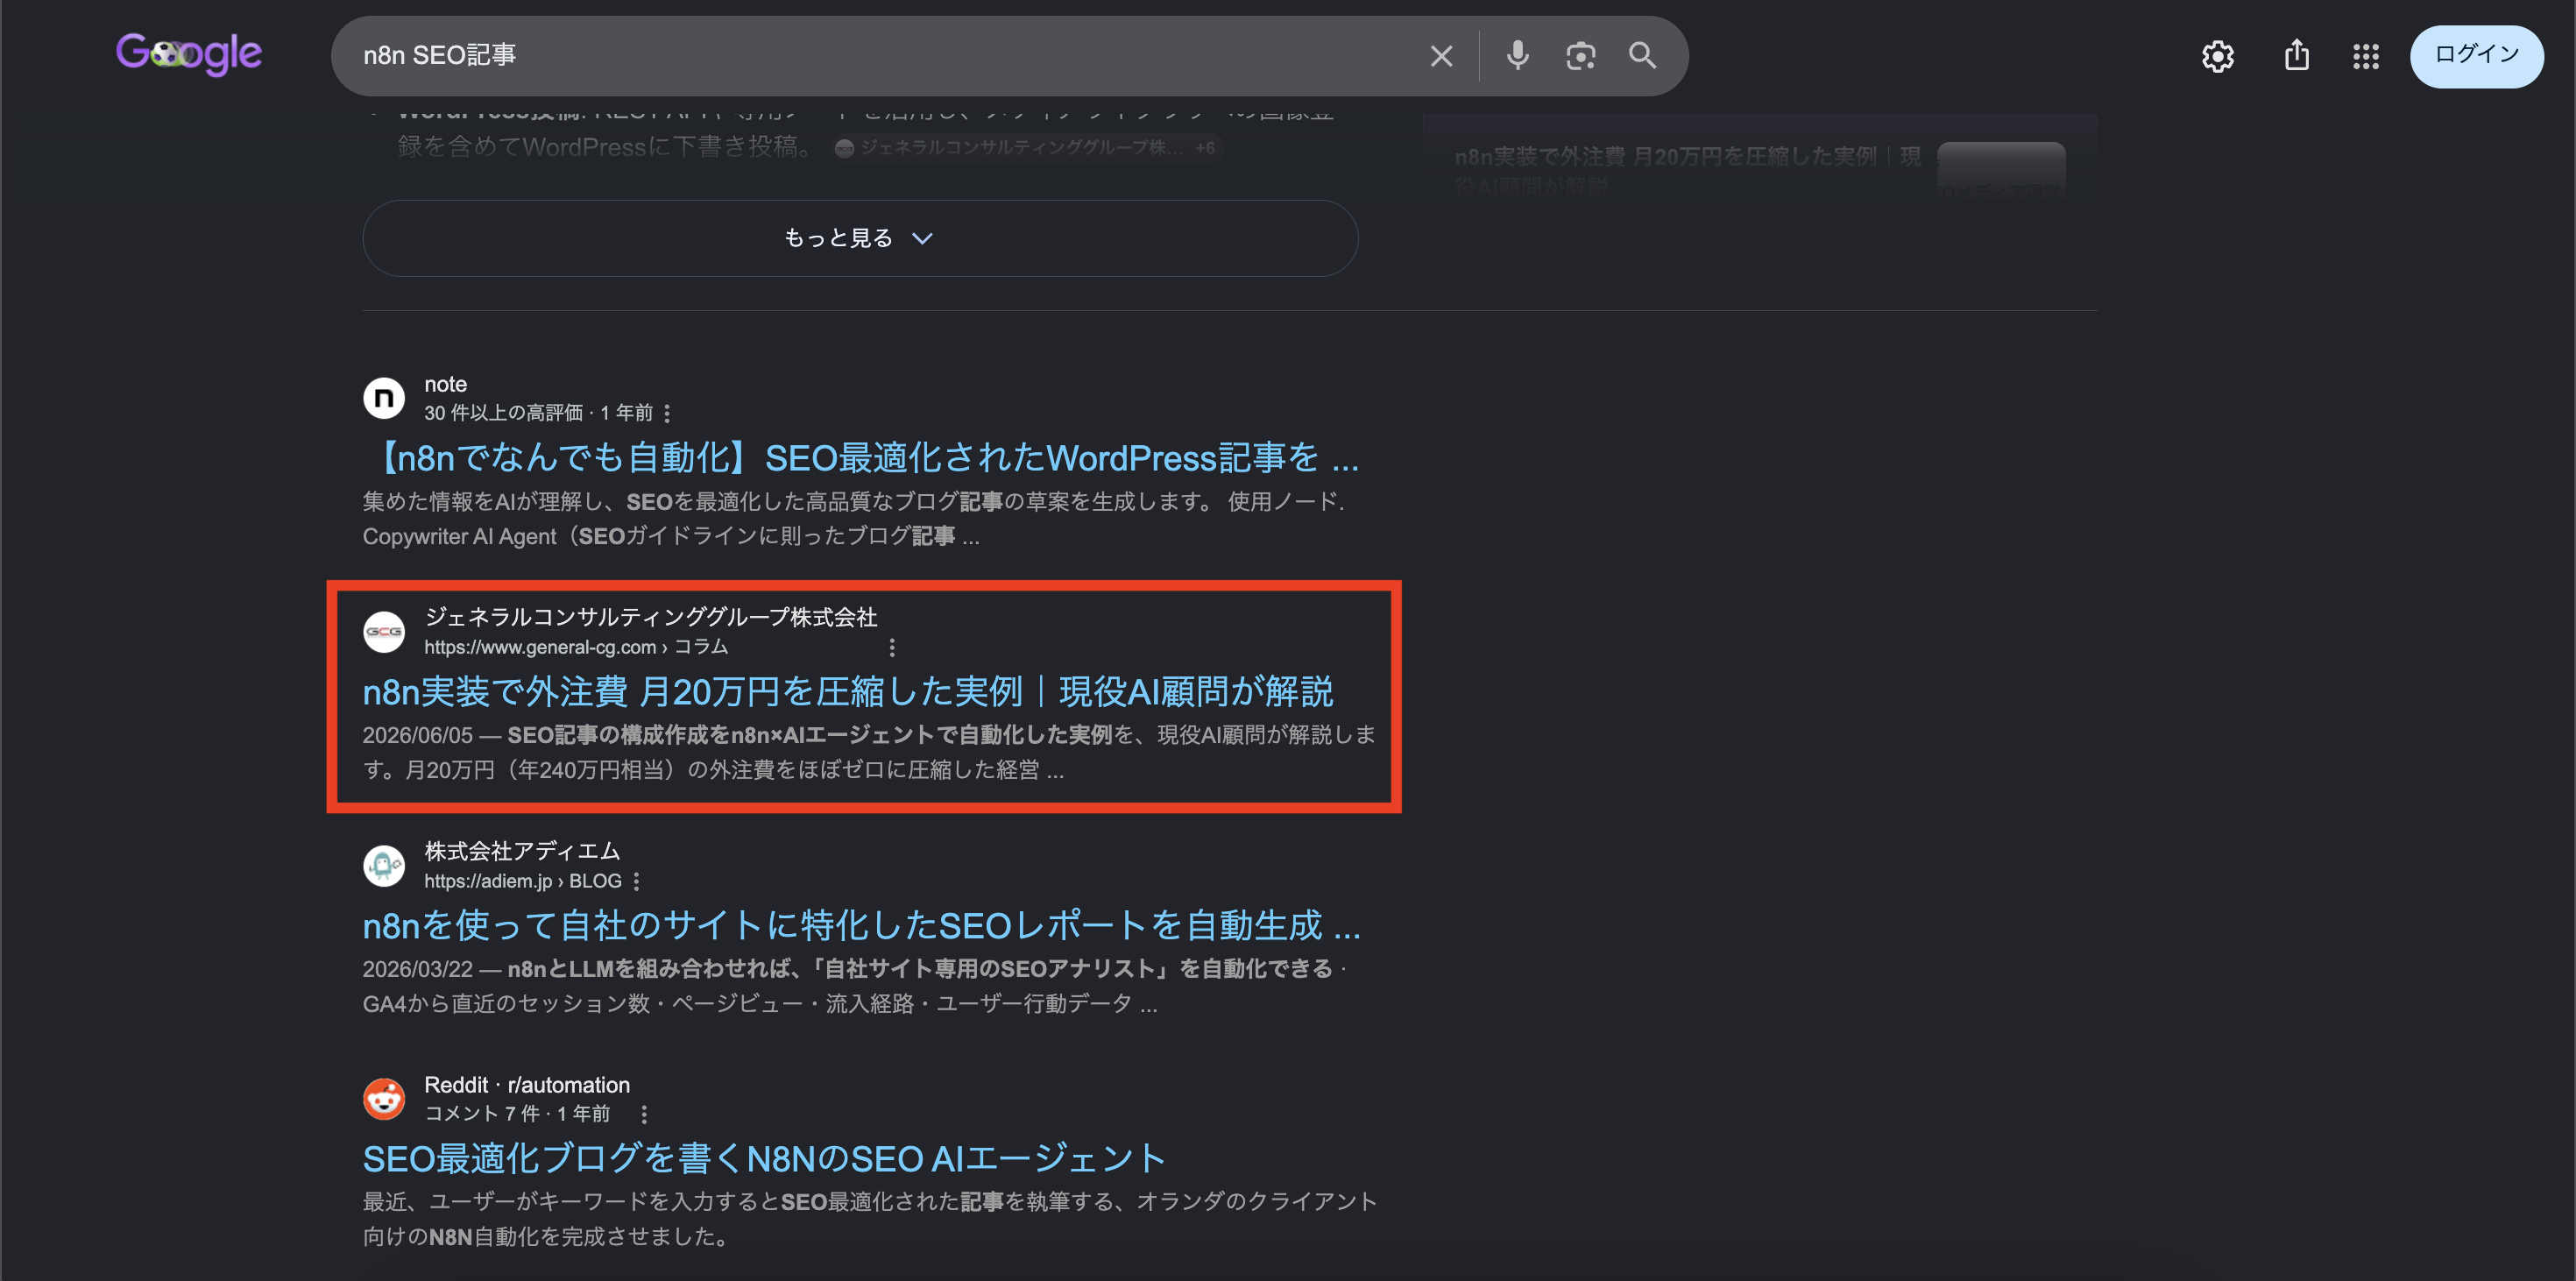Screen dimensions: 2576x1281
Task: Open the three-dot menu beside adiem.jp BLOG
Action: click(636, 881)
